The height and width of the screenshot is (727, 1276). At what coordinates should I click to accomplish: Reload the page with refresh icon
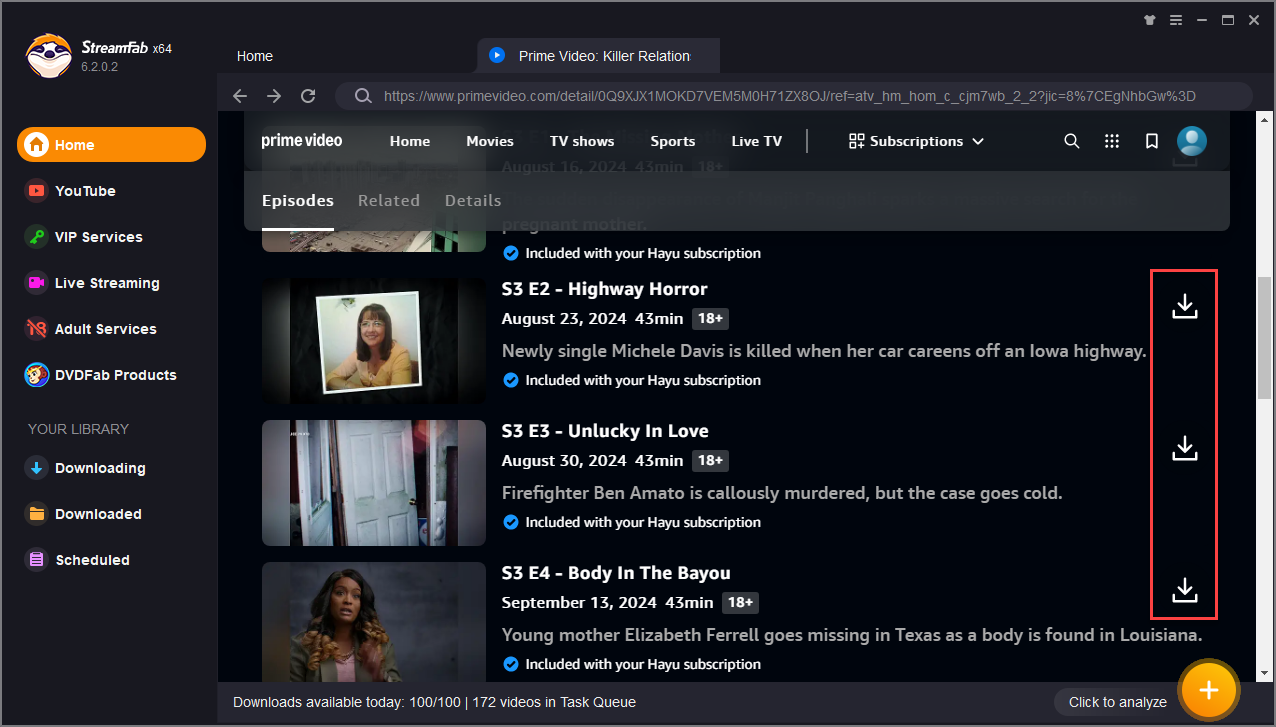308,96
